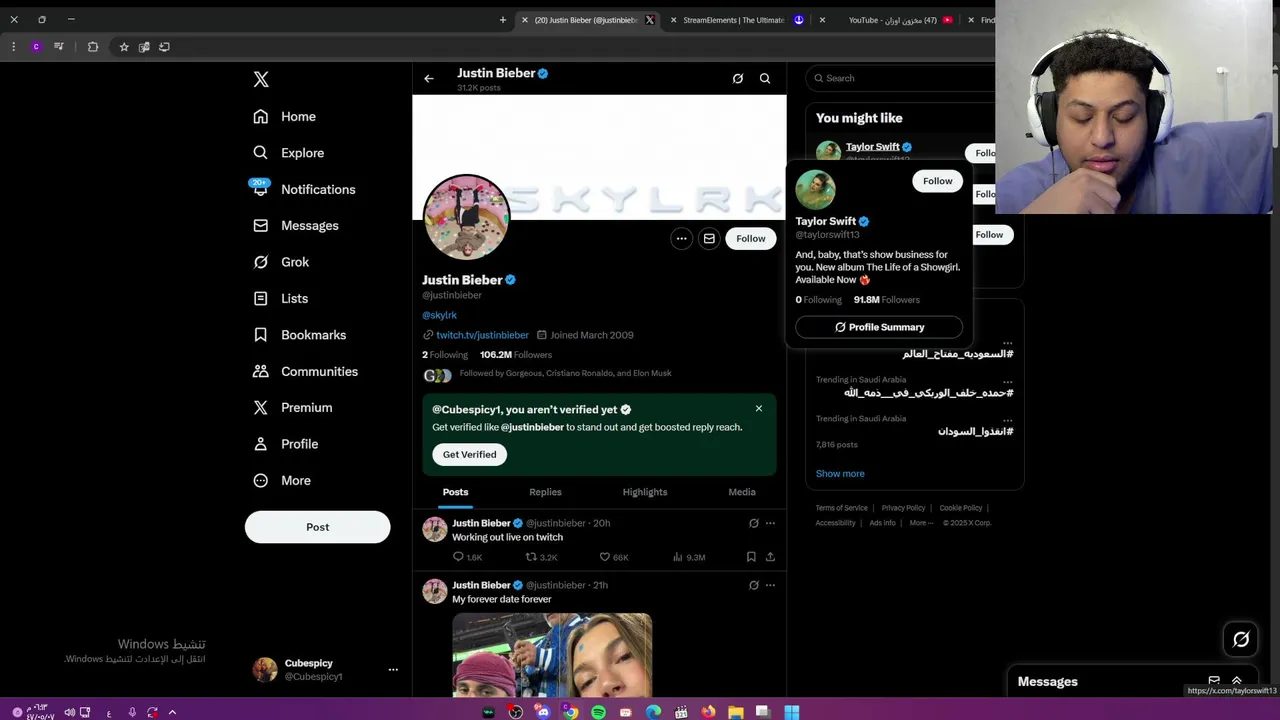Switch to the Replies tab
The width and height of the screenshot is (1280, 720).
click(545, 492)
